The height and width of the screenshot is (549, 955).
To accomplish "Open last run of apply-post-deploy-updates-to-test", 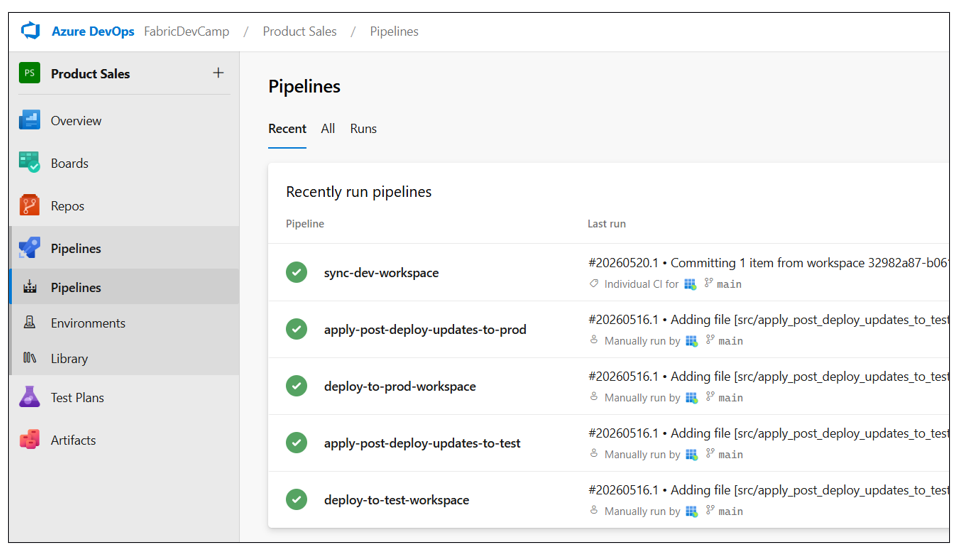I will pos(768,433).
